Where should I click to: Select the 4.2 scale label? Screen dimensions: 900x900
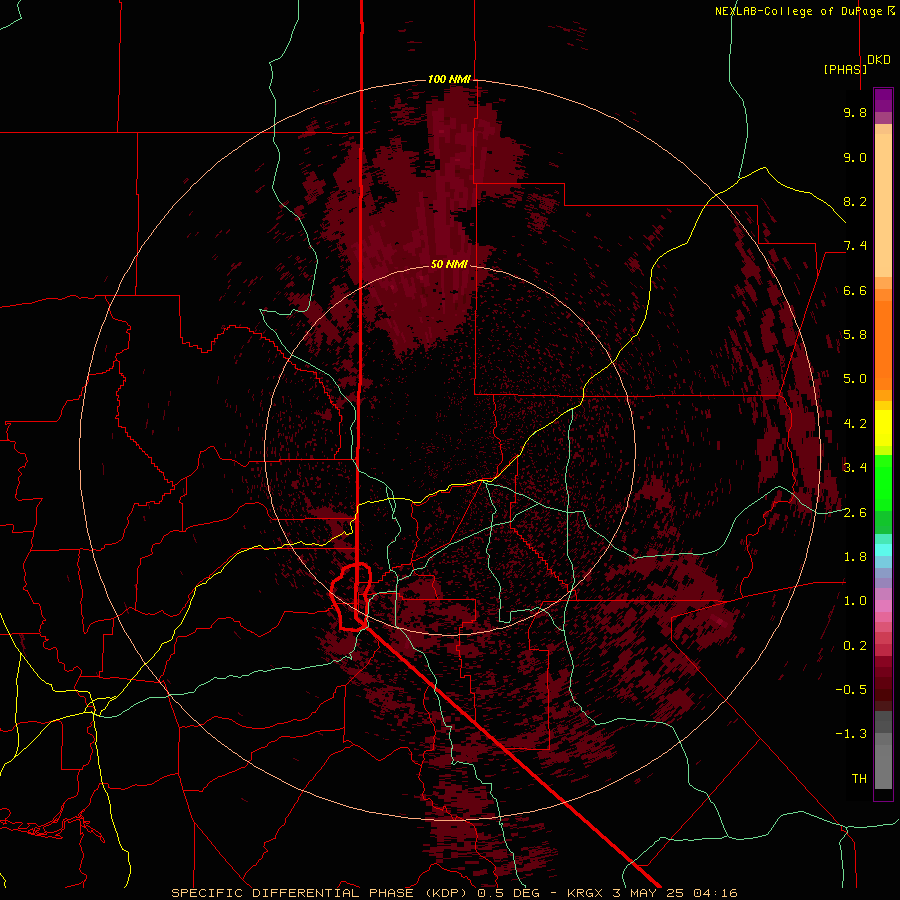(x=855, y=424)
